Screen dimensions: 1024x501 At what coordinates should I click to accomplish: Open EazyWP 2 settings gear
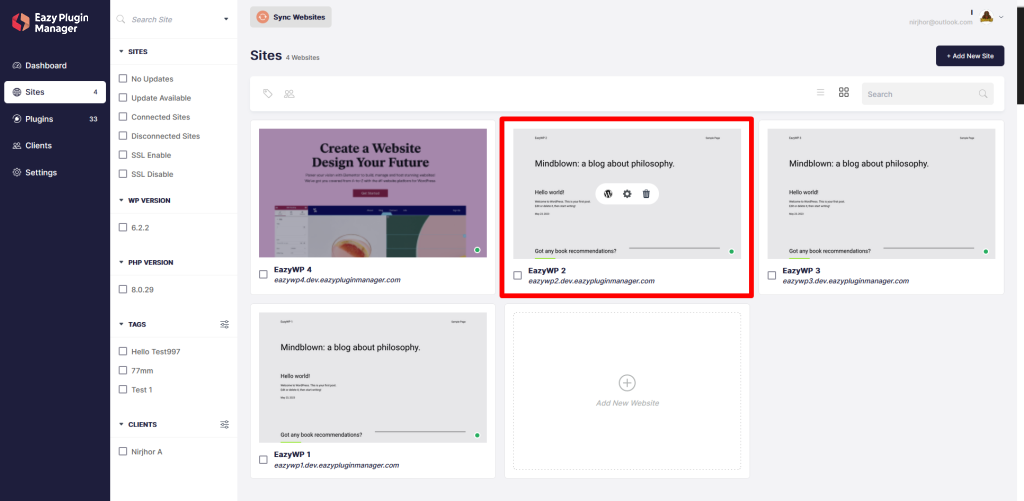point(627,193)
